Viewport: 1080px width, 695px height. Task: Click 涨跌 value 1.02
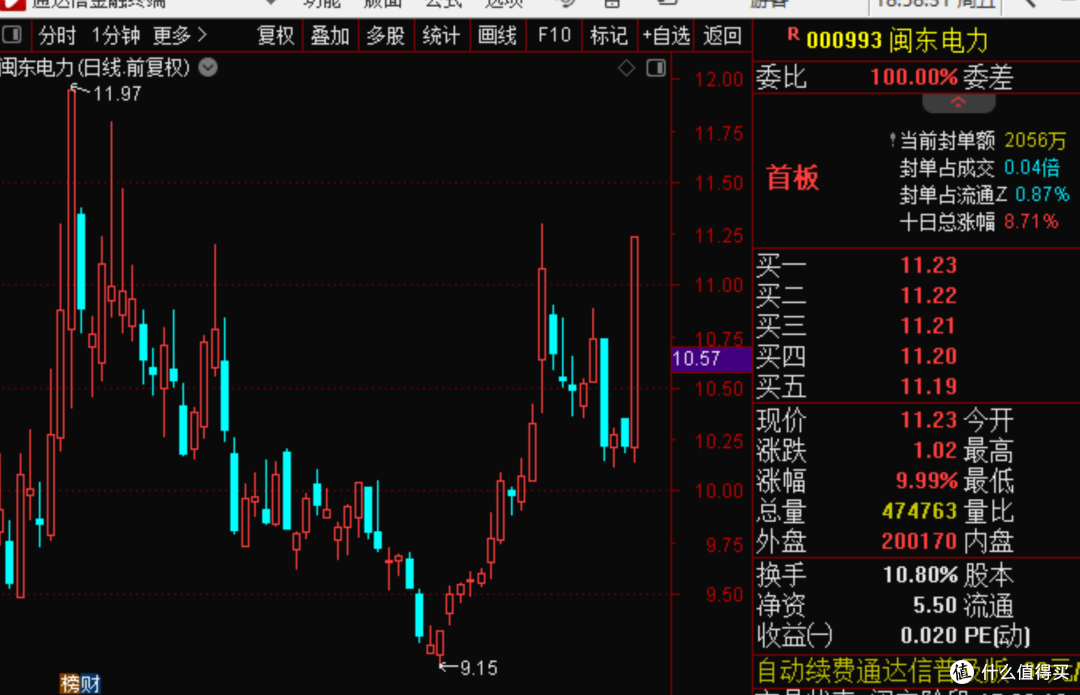935,450
